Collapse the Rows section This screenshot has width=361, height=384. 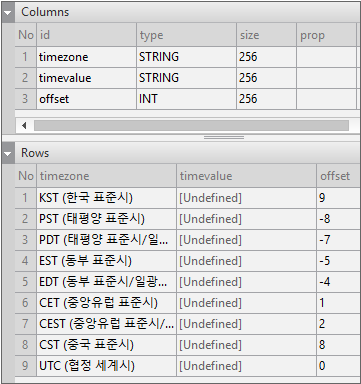tap(8, 153)
